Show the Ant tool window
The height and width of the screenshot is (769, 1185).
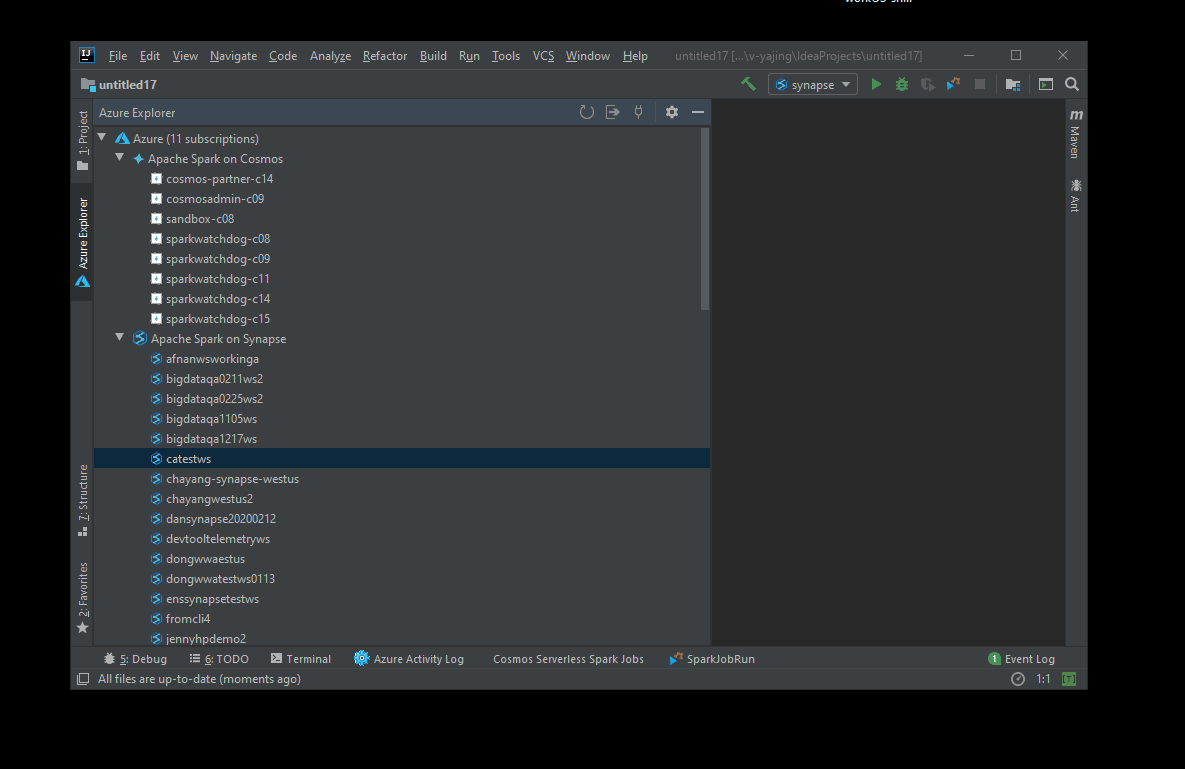pyautogui.click(x=1075, y=195)
